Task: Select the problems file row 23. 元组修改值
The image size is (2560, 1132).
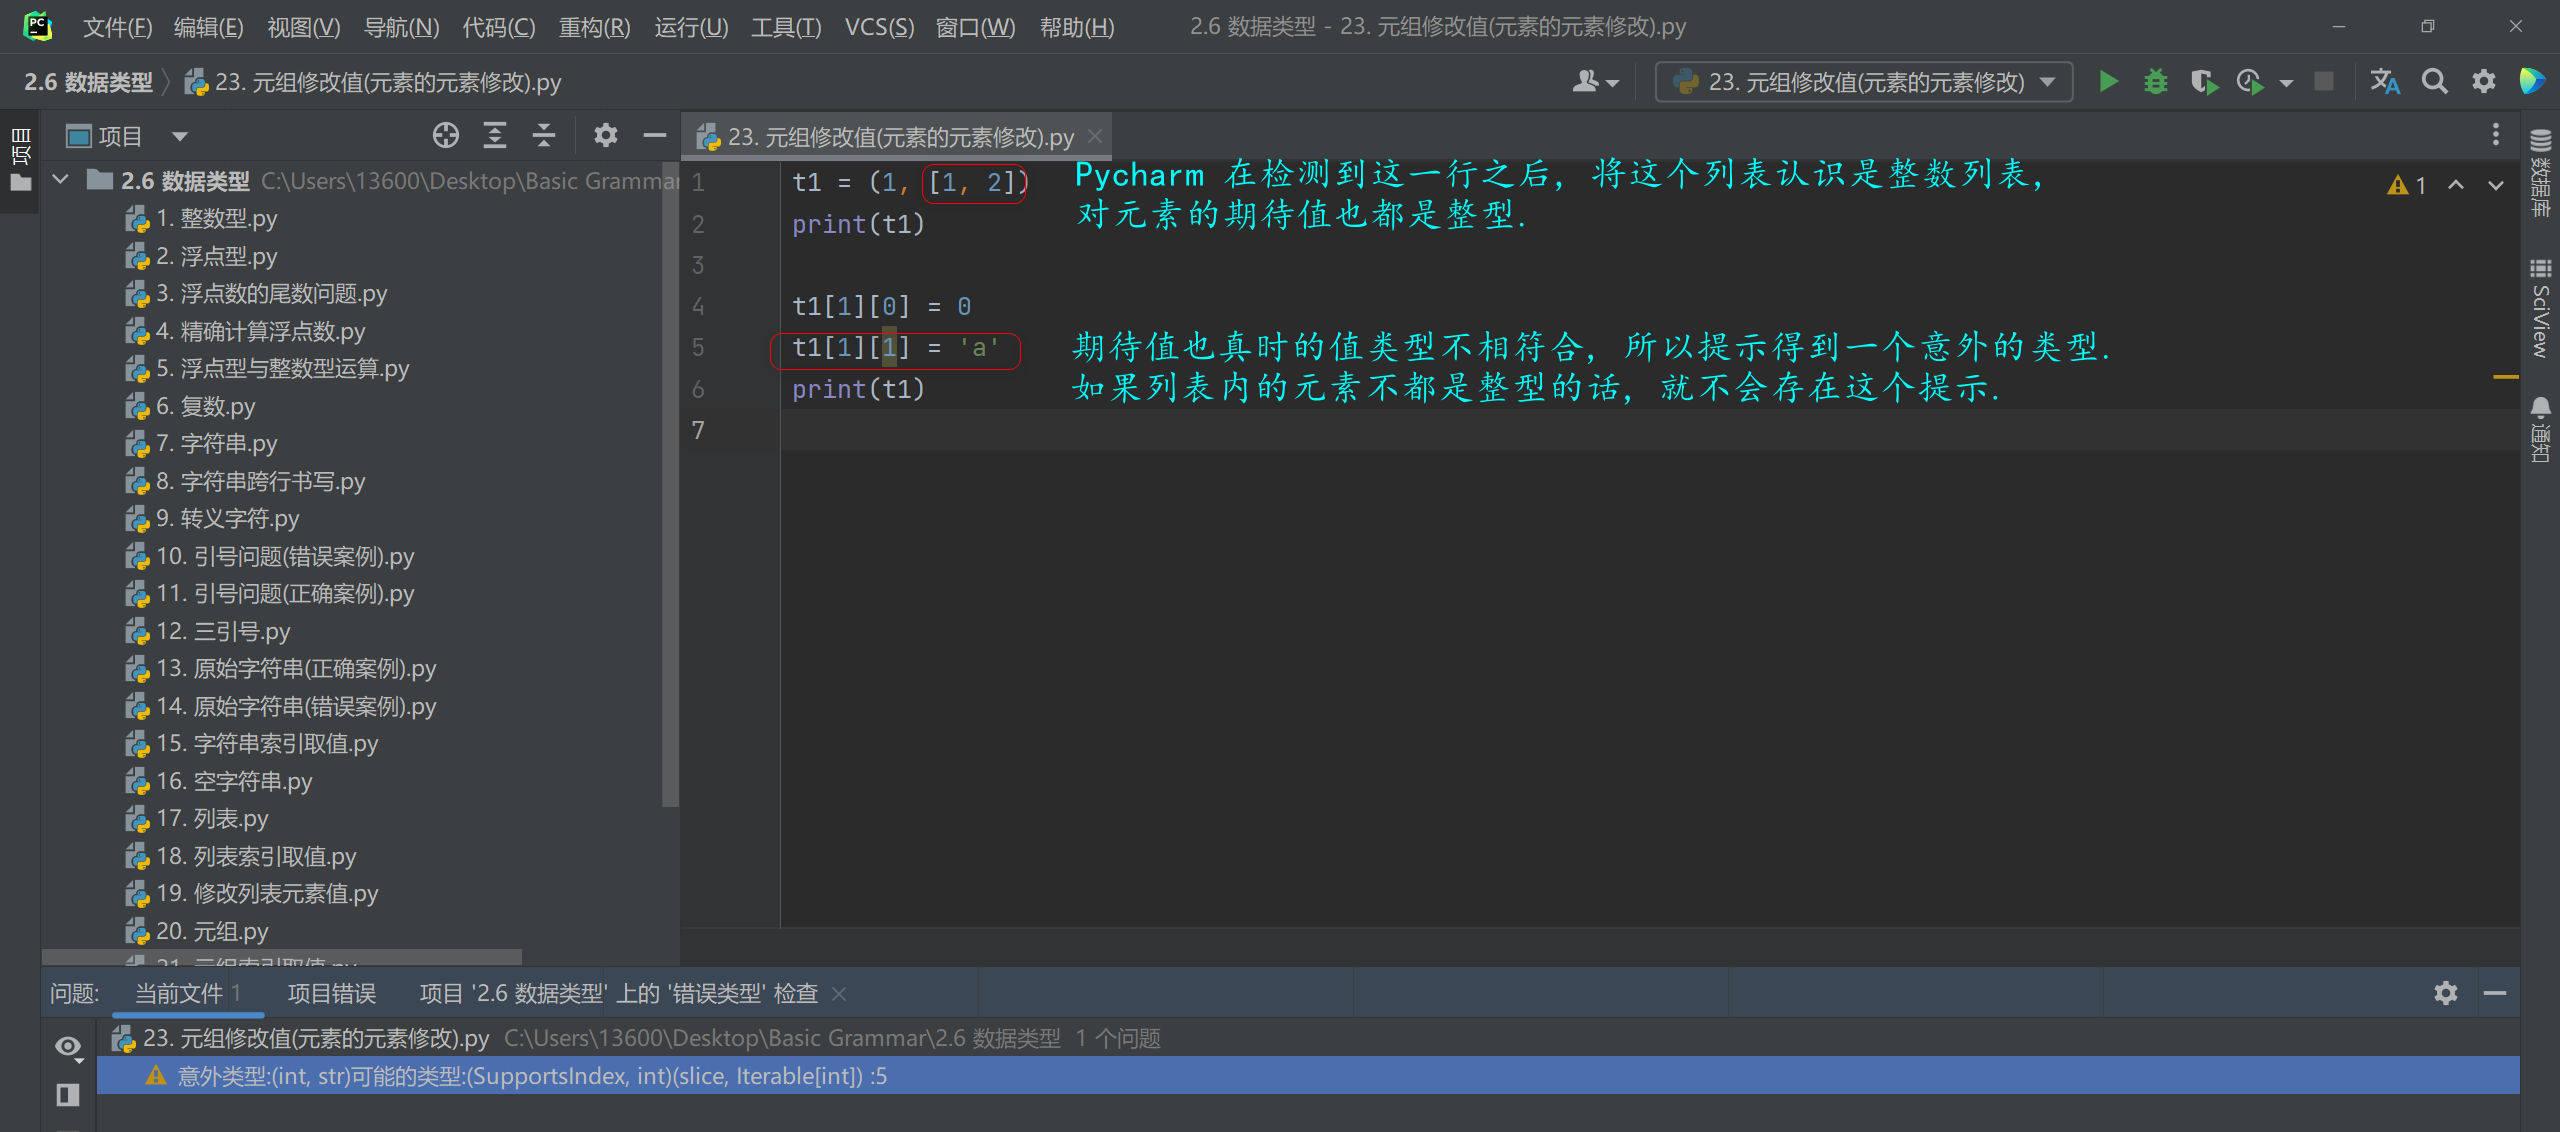Action: pos(1308,1038)
